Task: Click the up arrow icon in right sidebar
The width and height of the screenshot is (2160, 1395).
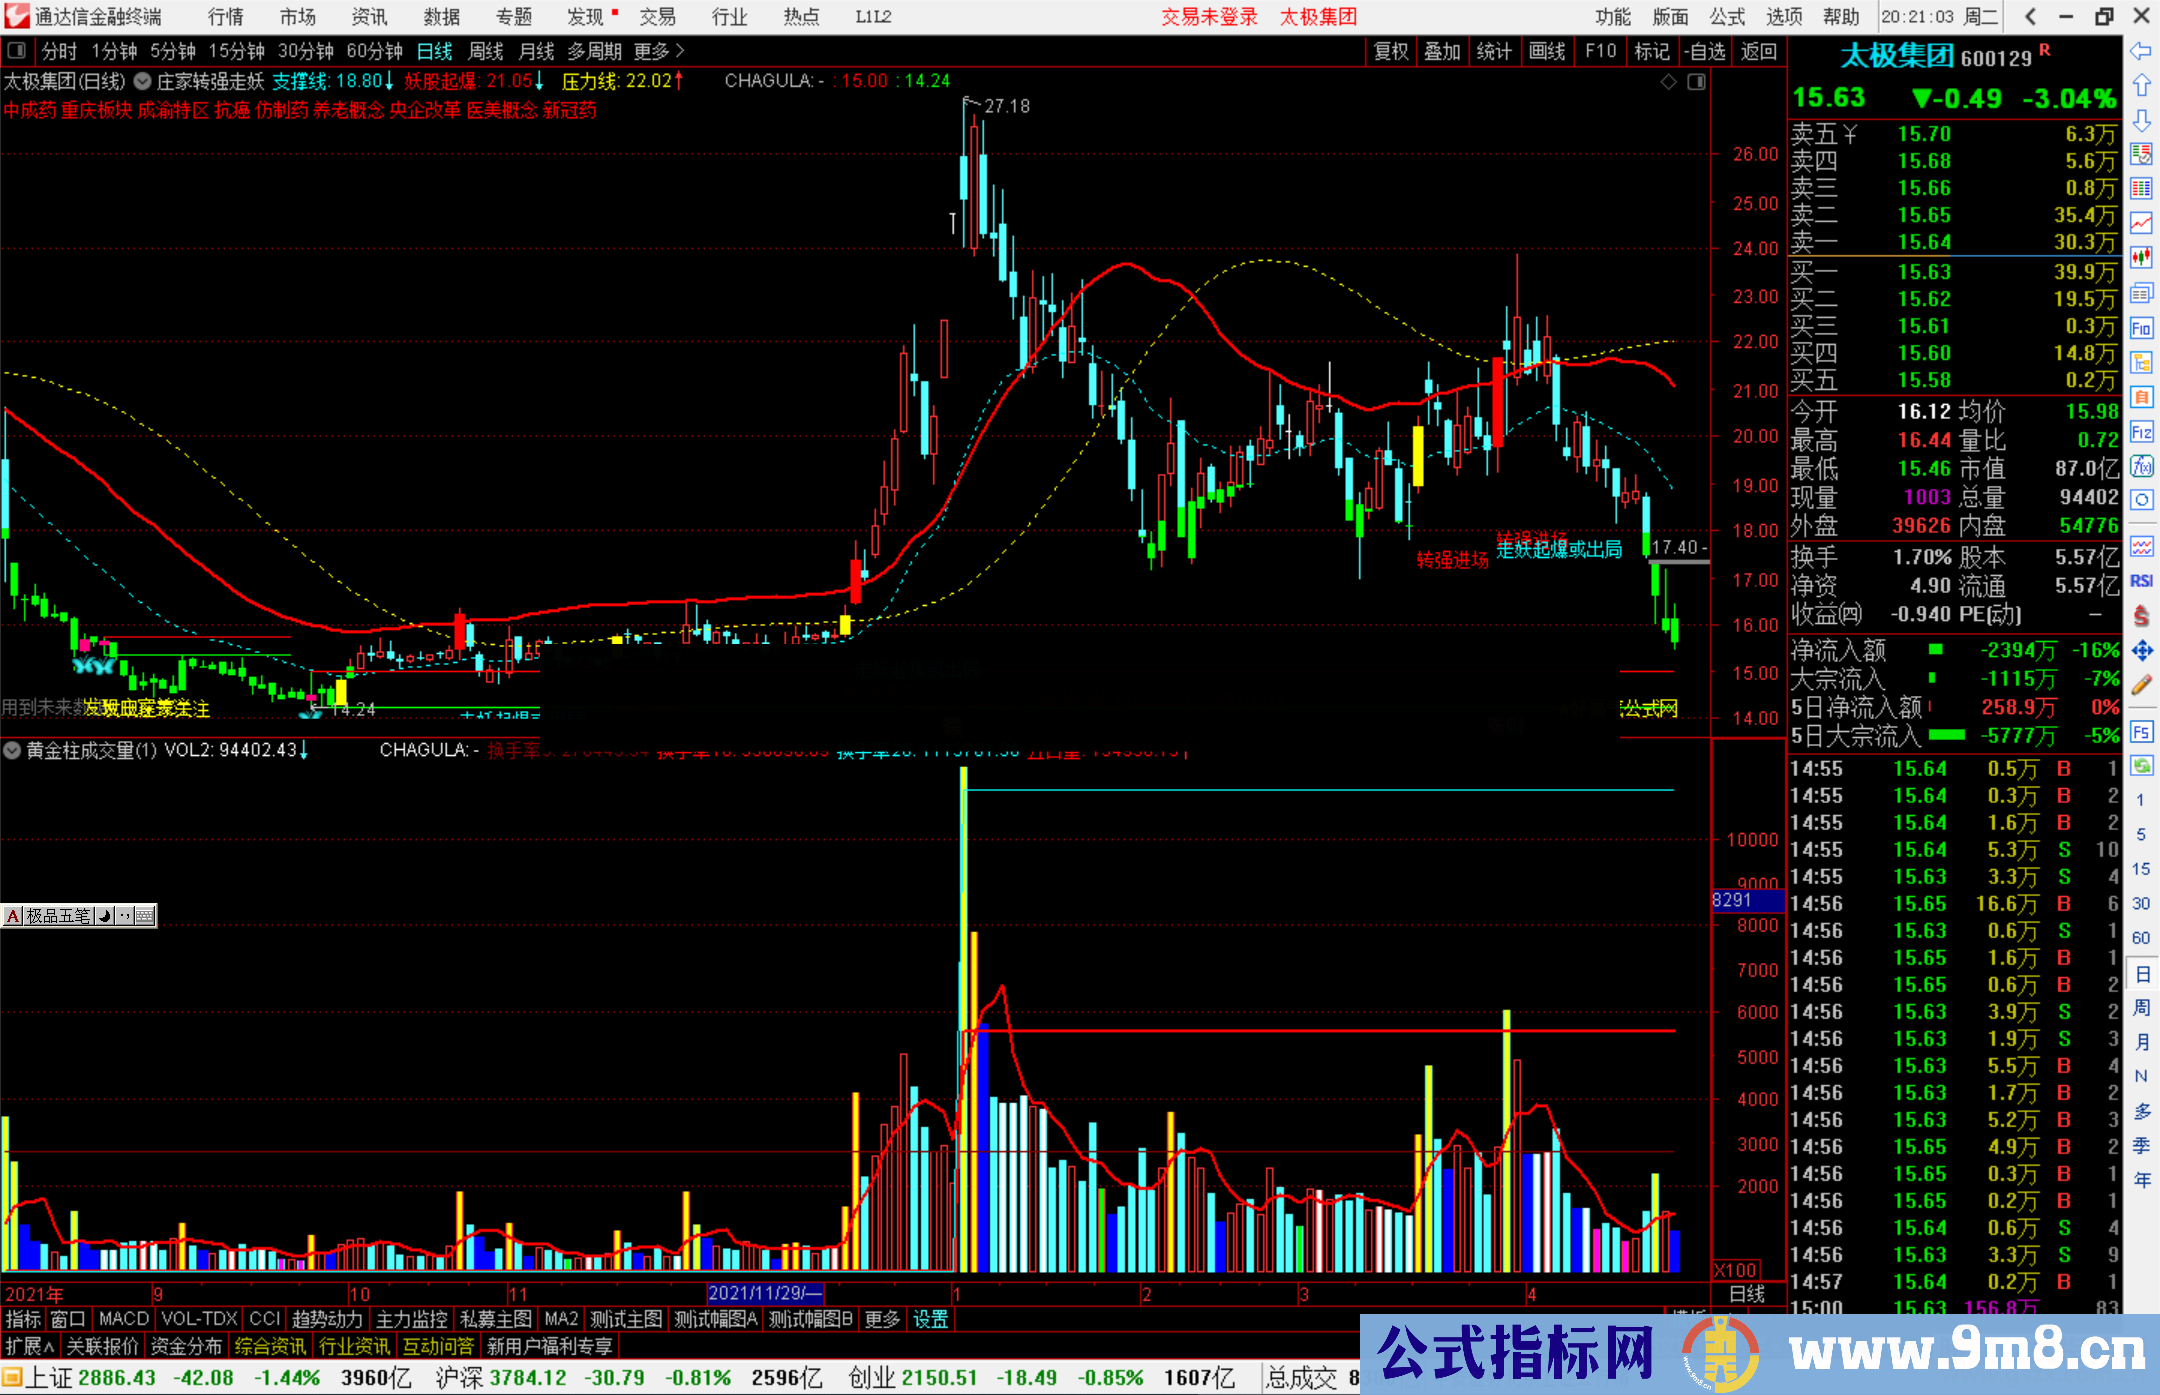Action: pyautogui.click(x=2141, y=86)
